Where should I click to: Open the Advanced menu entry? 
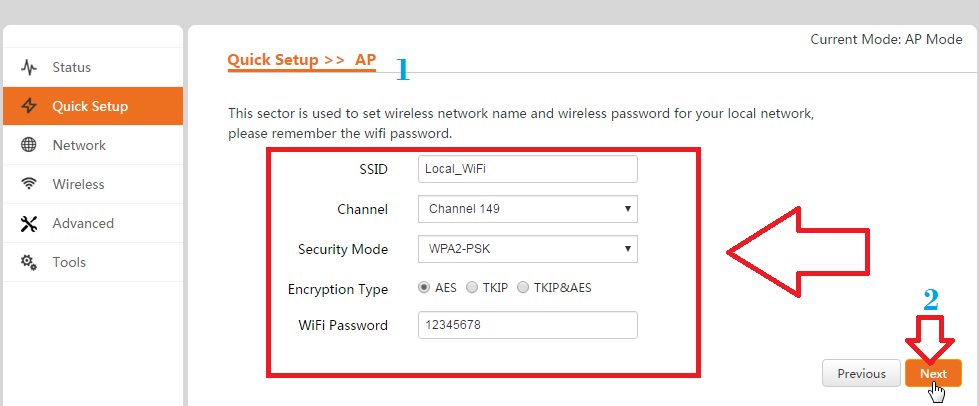(83, 223)
